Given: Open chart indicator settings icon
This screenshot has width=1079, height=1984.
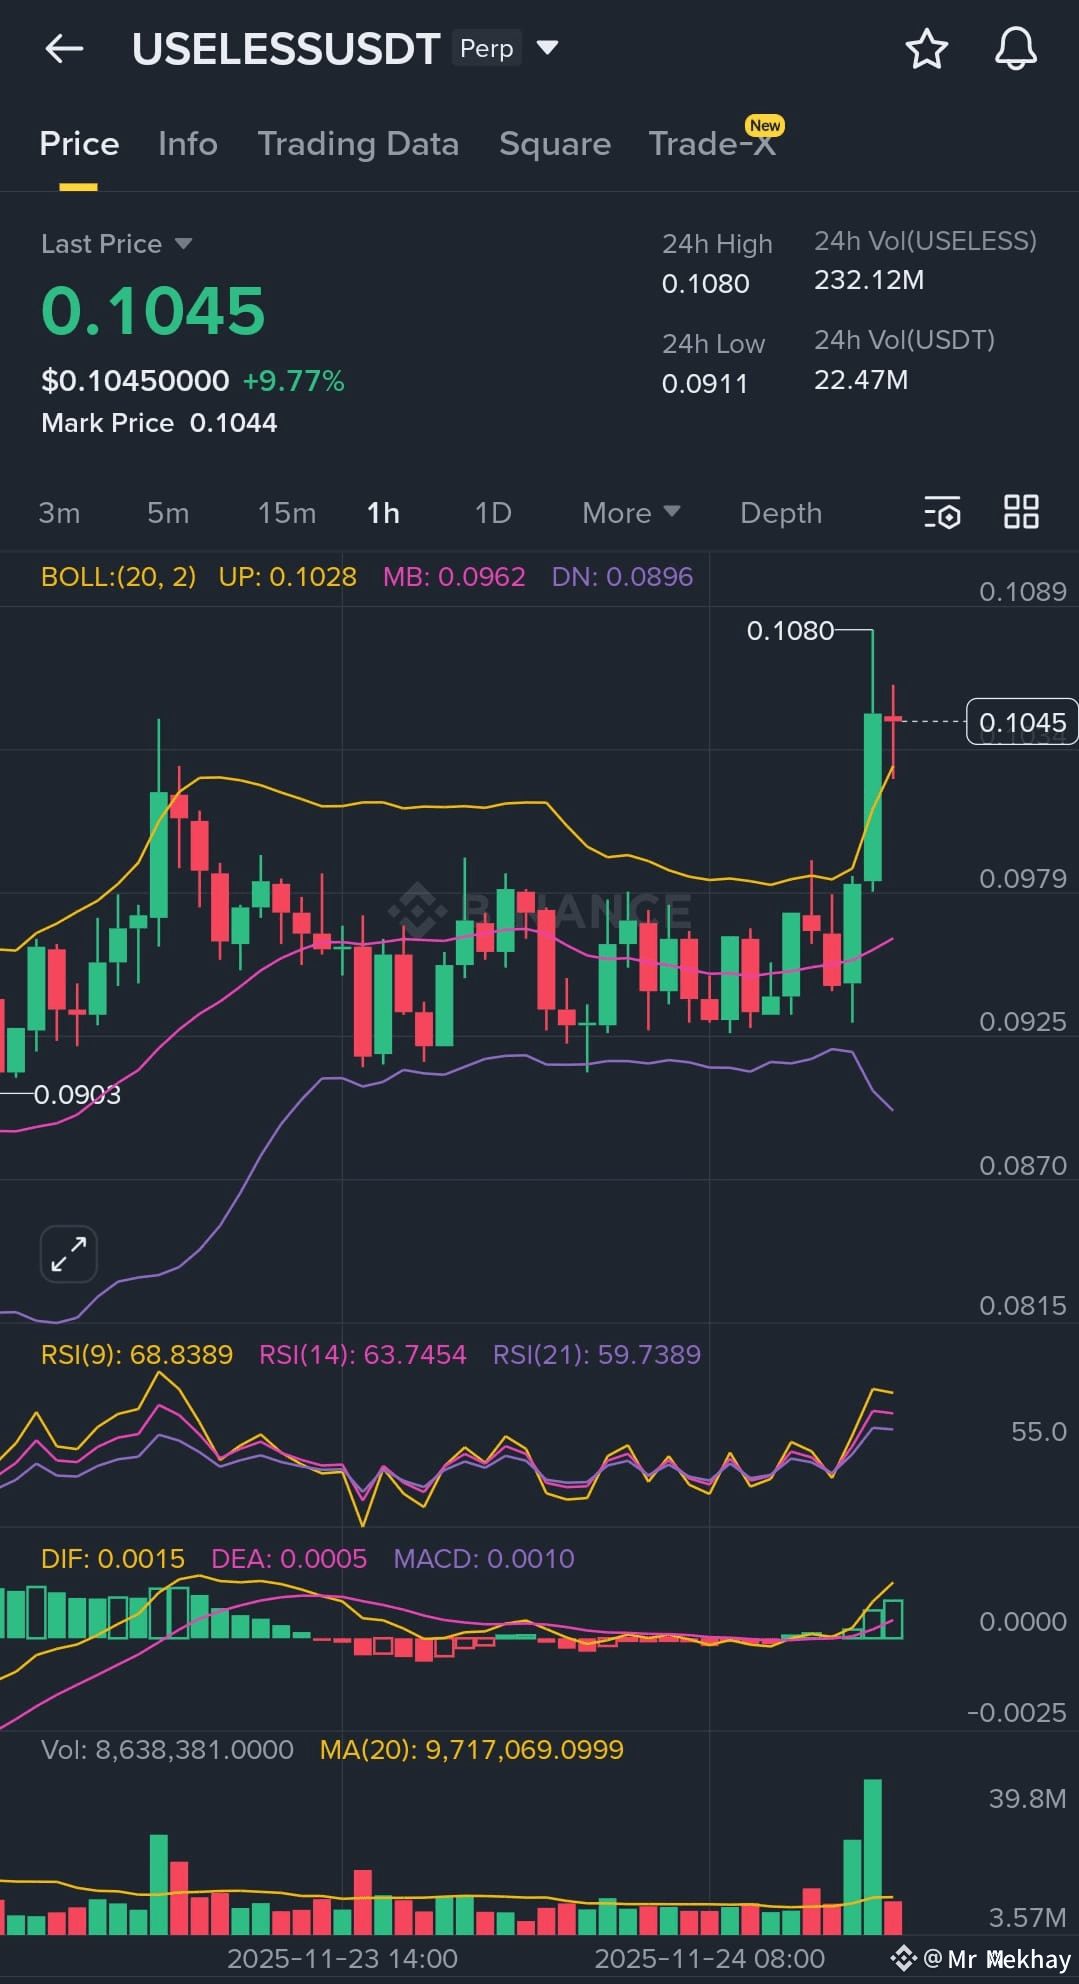Looking at the screenshot, I should point(942,512).
